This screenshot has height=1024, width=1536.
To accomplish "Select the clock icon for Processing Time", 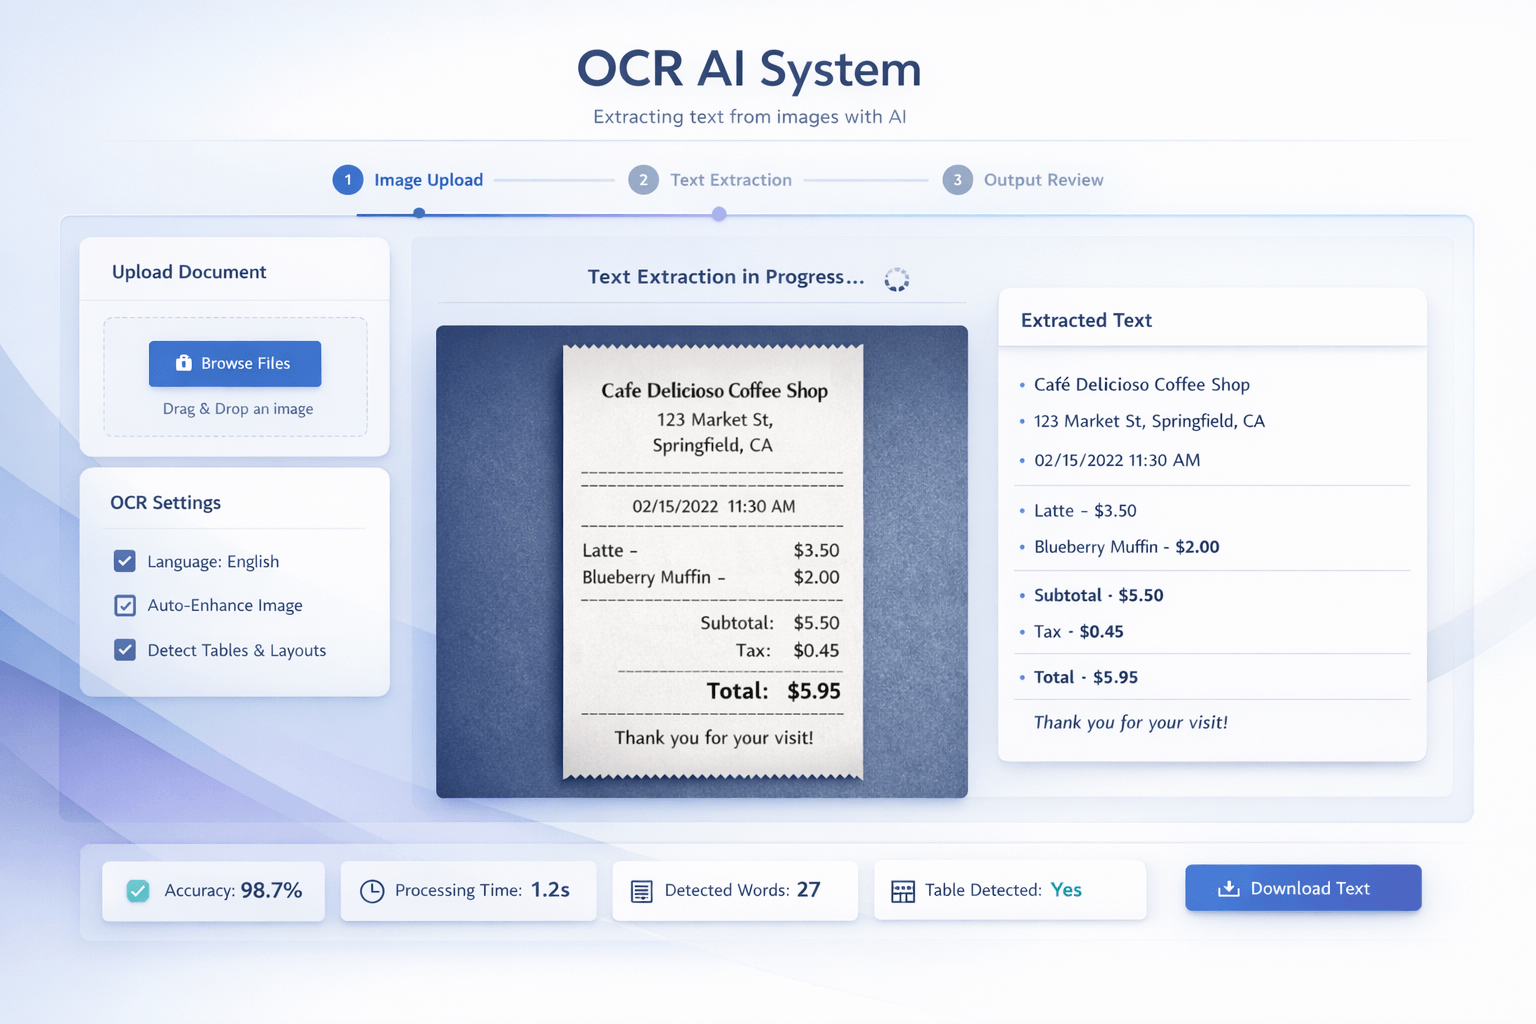I will (373, 890).
